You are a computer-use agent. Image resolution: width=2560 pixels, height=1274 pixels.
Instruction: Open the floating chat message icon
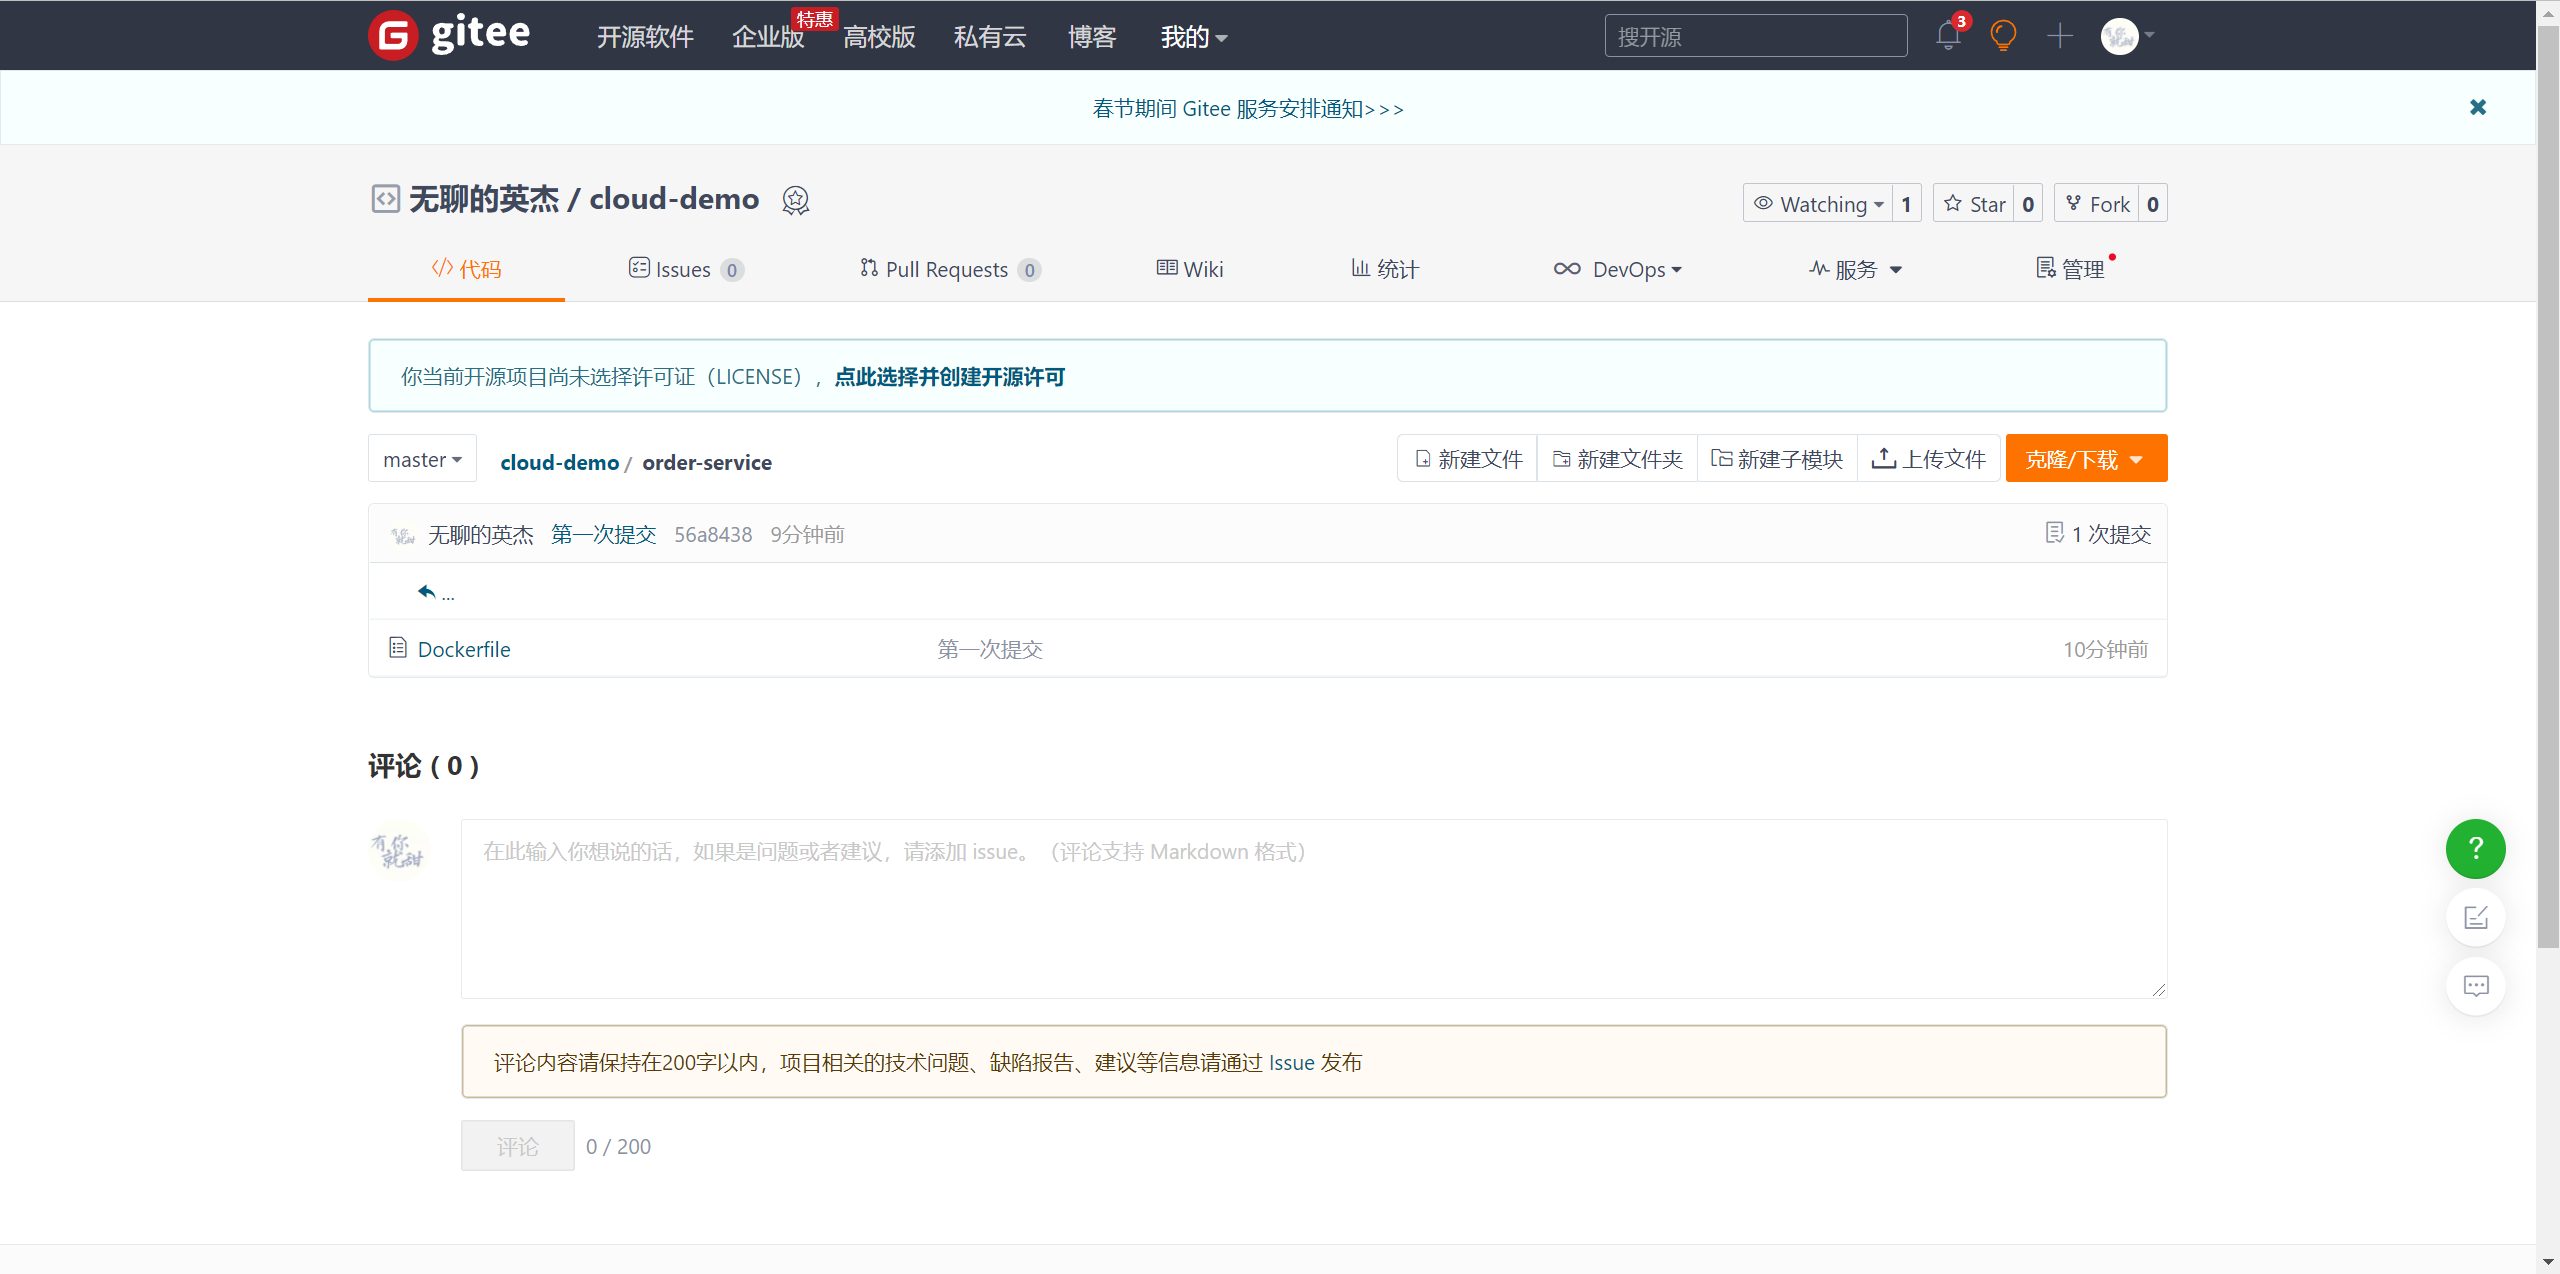pos(2475,986)
